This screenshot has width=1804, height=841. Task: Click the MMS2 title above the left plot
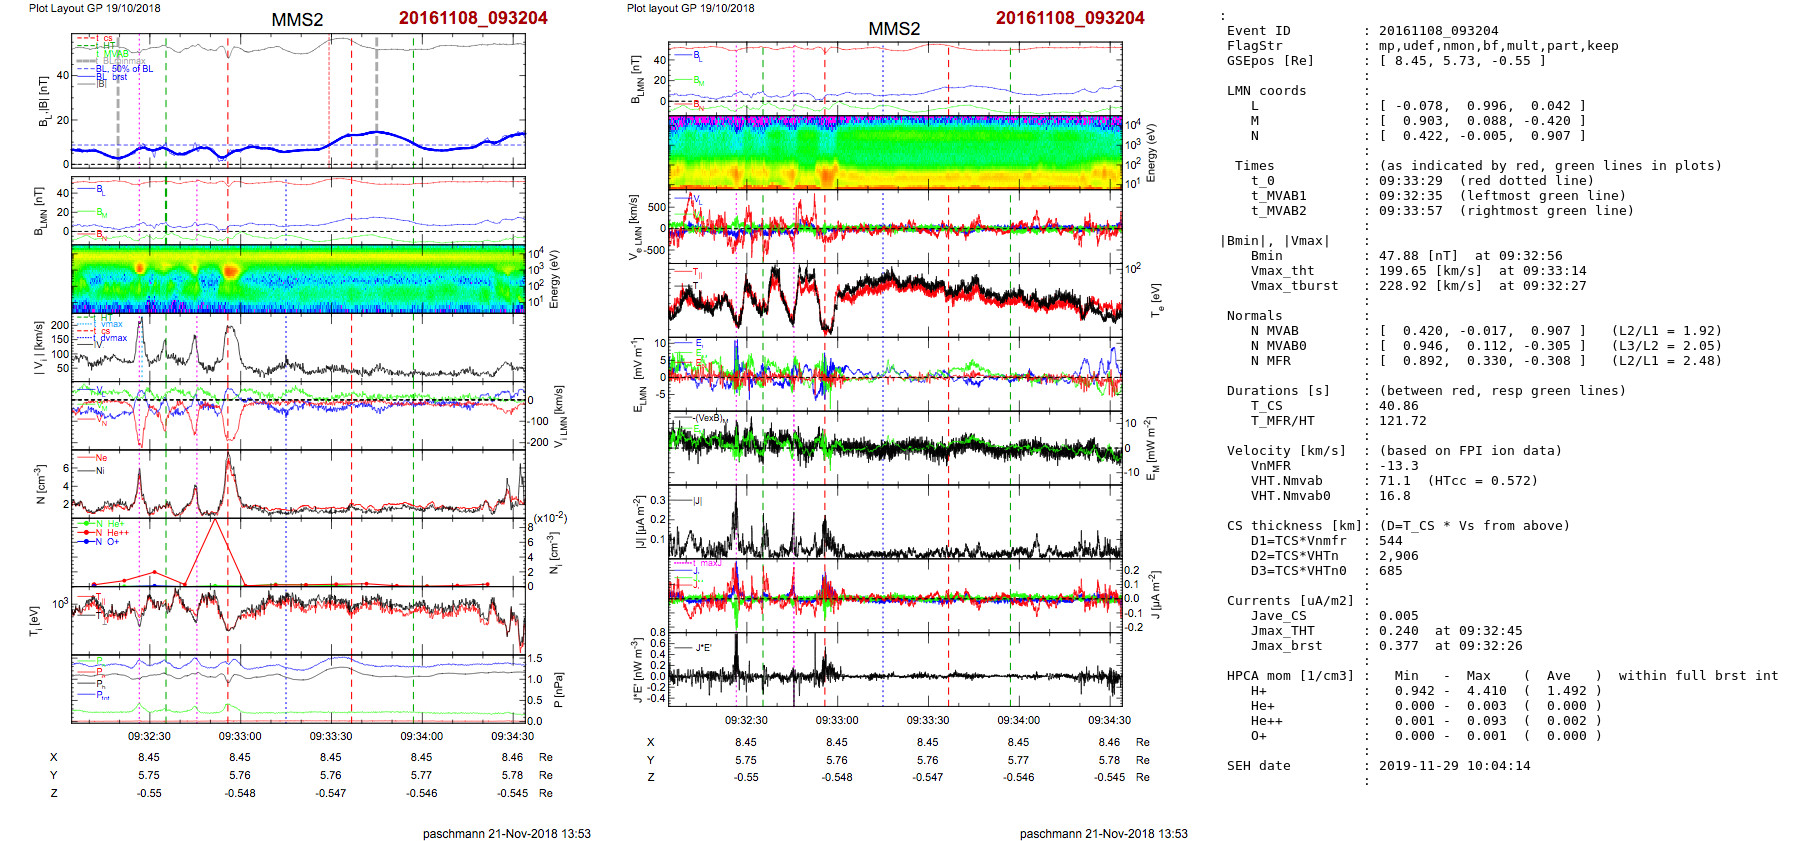pos(297,20)
